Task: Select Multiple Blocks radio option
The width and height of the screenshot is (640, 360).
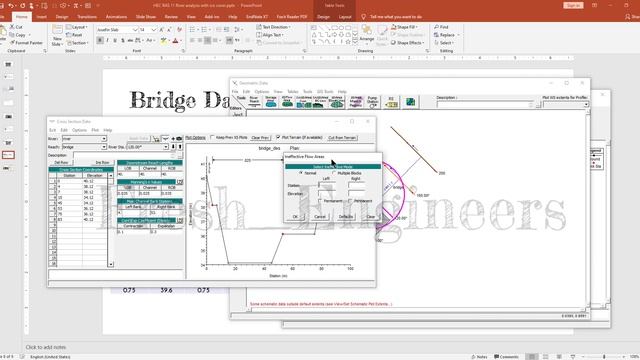Action: [334, 173]
